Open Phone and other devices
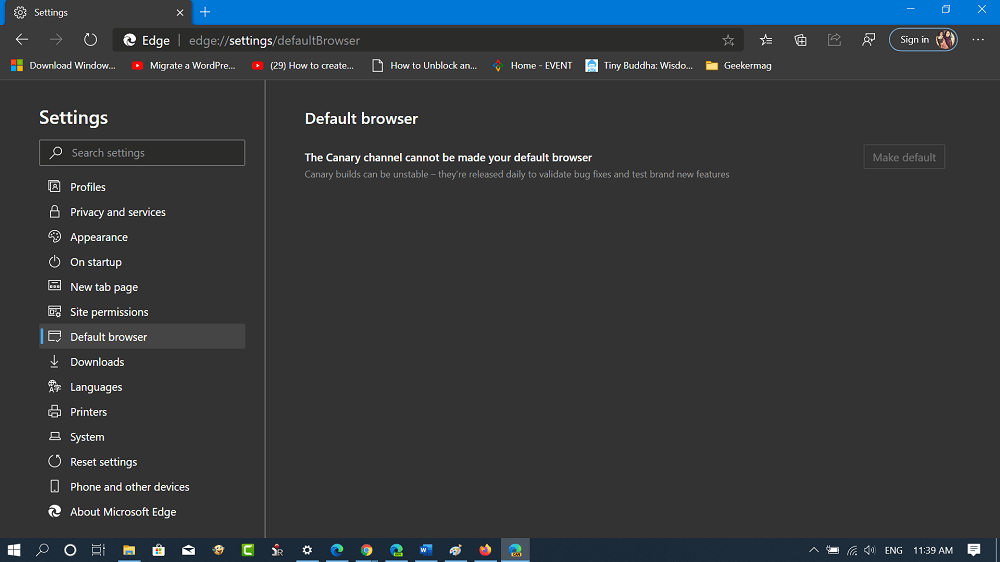Screen dimensions: 1000x562 (142, 487)
